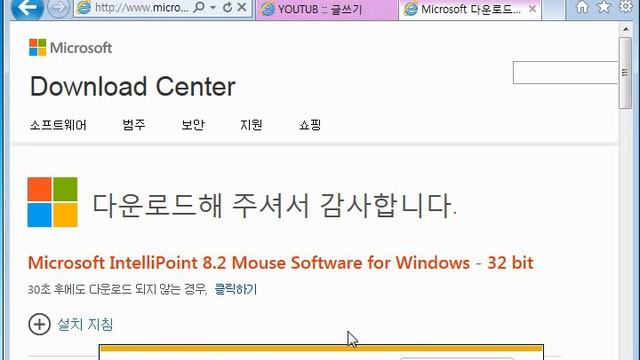Open the 범주 menu
Image resolution: width=640 pixels, height=360 pixels.
pyautogui.click(x=134, y=125)
